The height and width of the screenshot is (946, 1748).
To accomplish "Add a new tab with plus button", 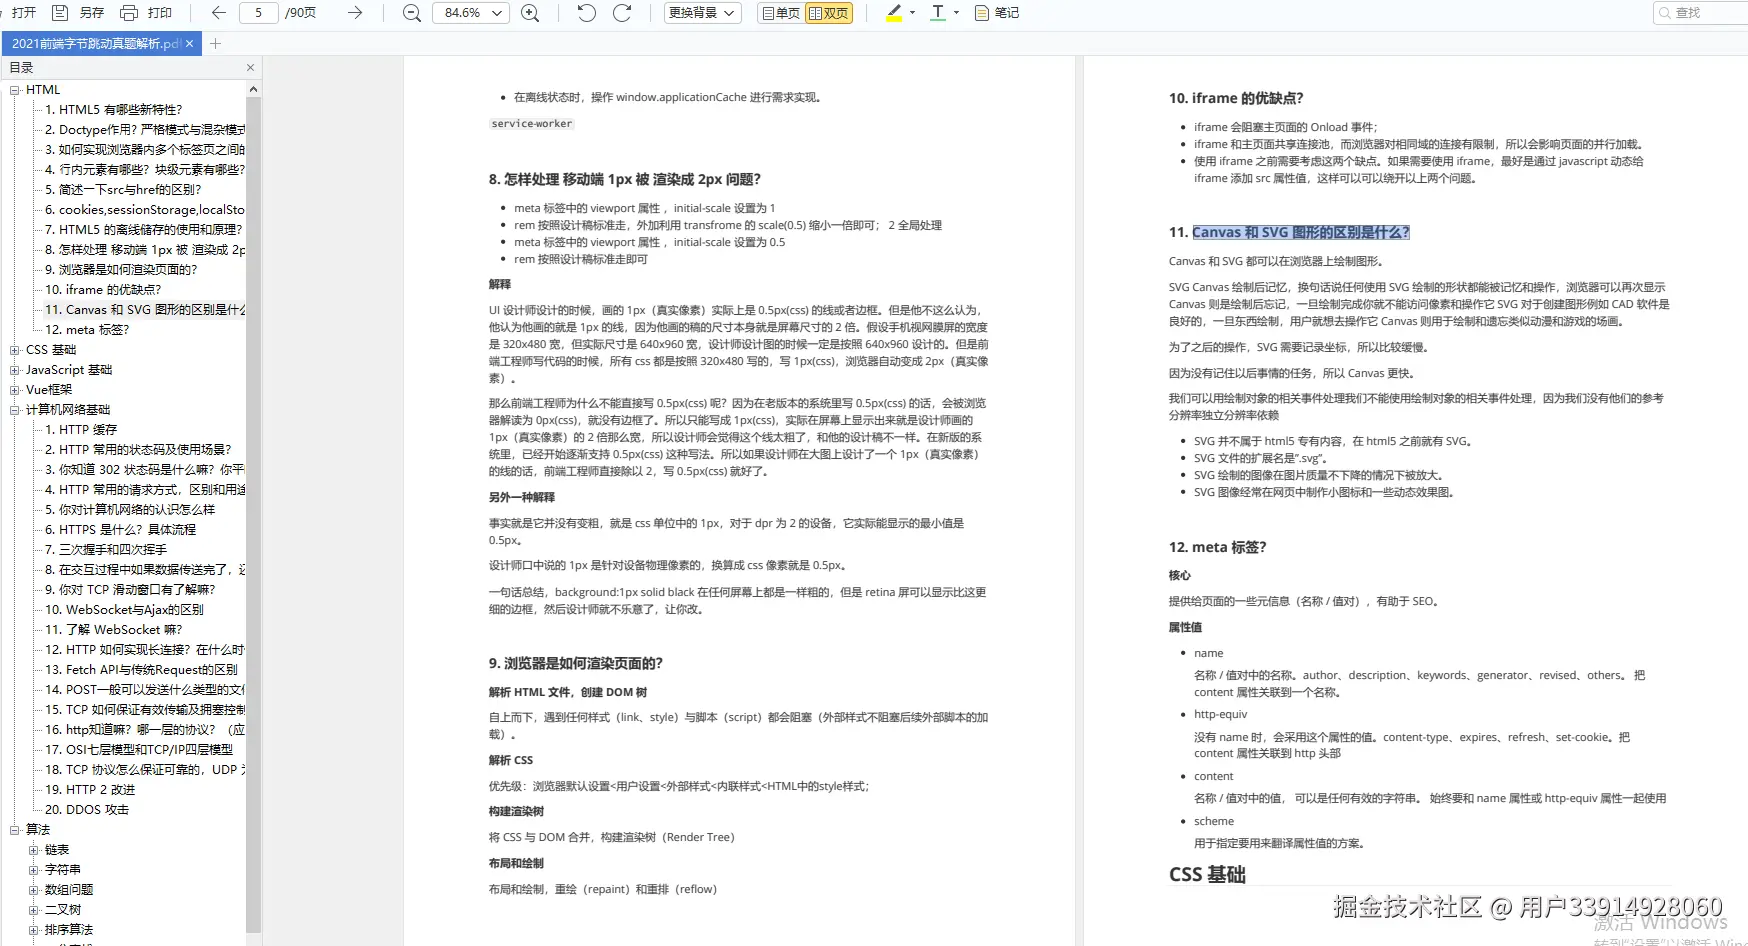I will tap(215, 44).
